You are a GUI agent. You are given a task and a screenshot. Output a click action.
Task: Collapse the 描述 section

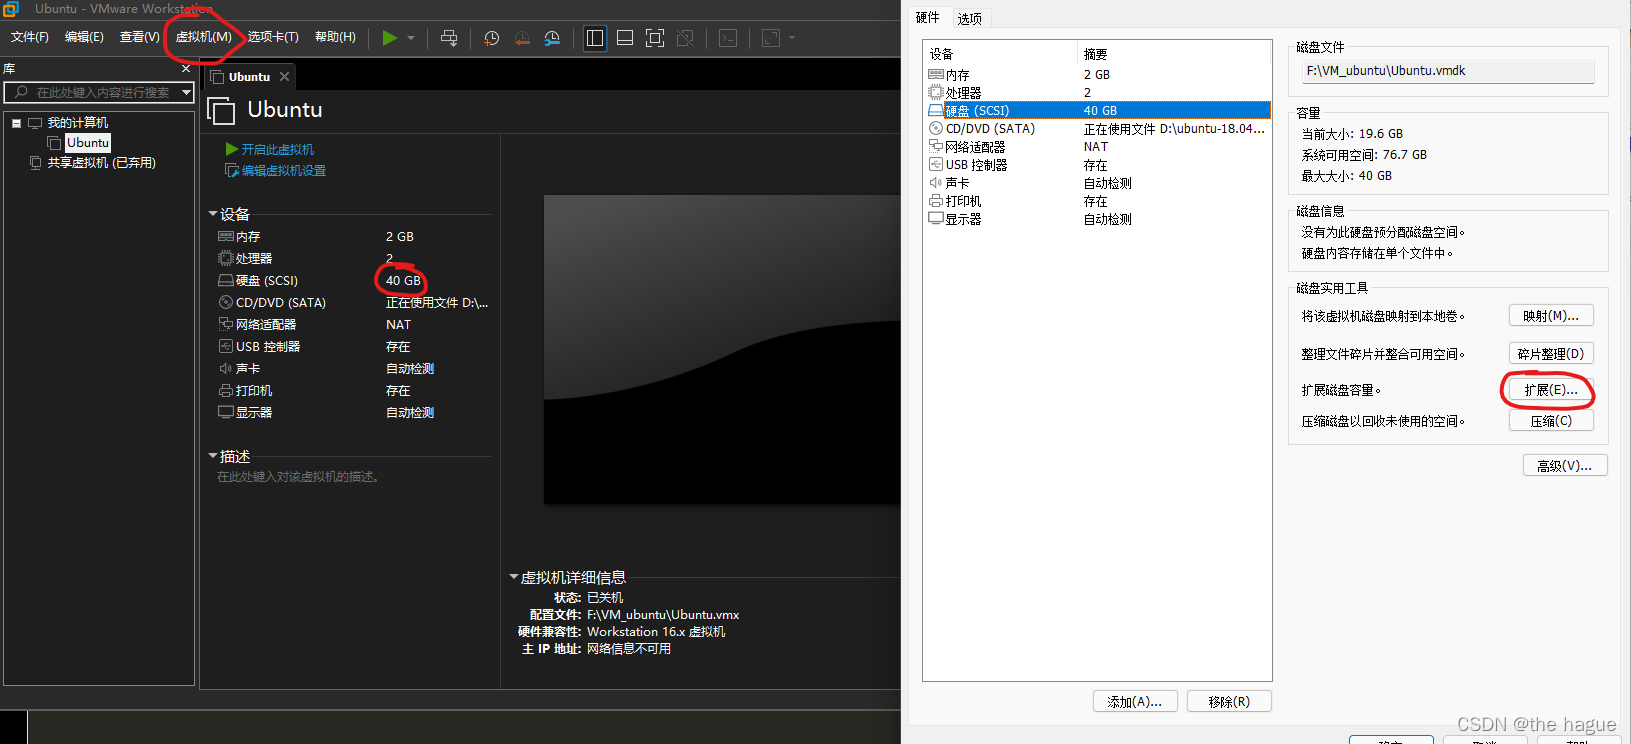pos(213,456)
